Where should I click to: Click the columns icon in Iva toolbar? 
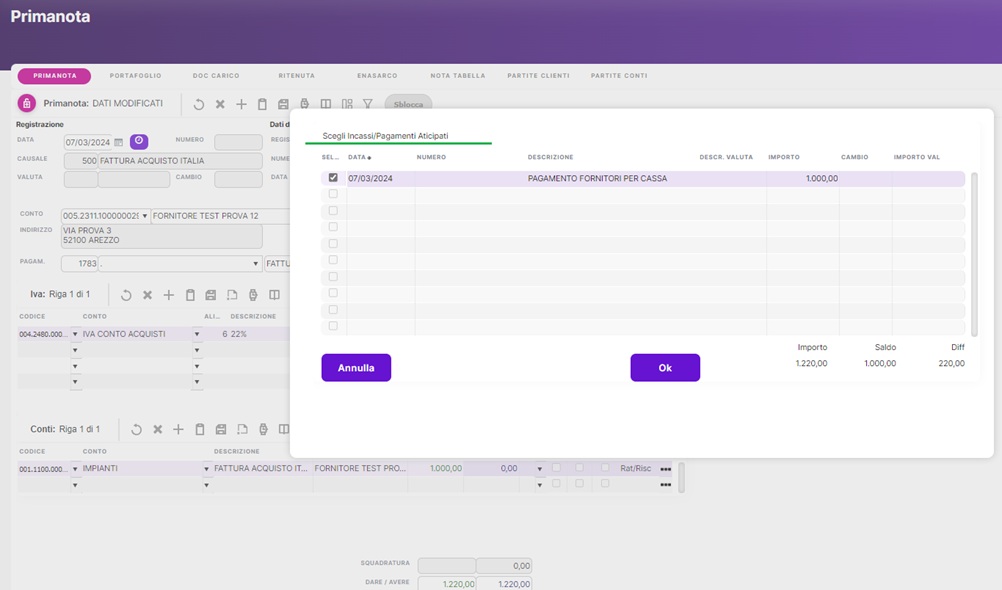point(274,295)
